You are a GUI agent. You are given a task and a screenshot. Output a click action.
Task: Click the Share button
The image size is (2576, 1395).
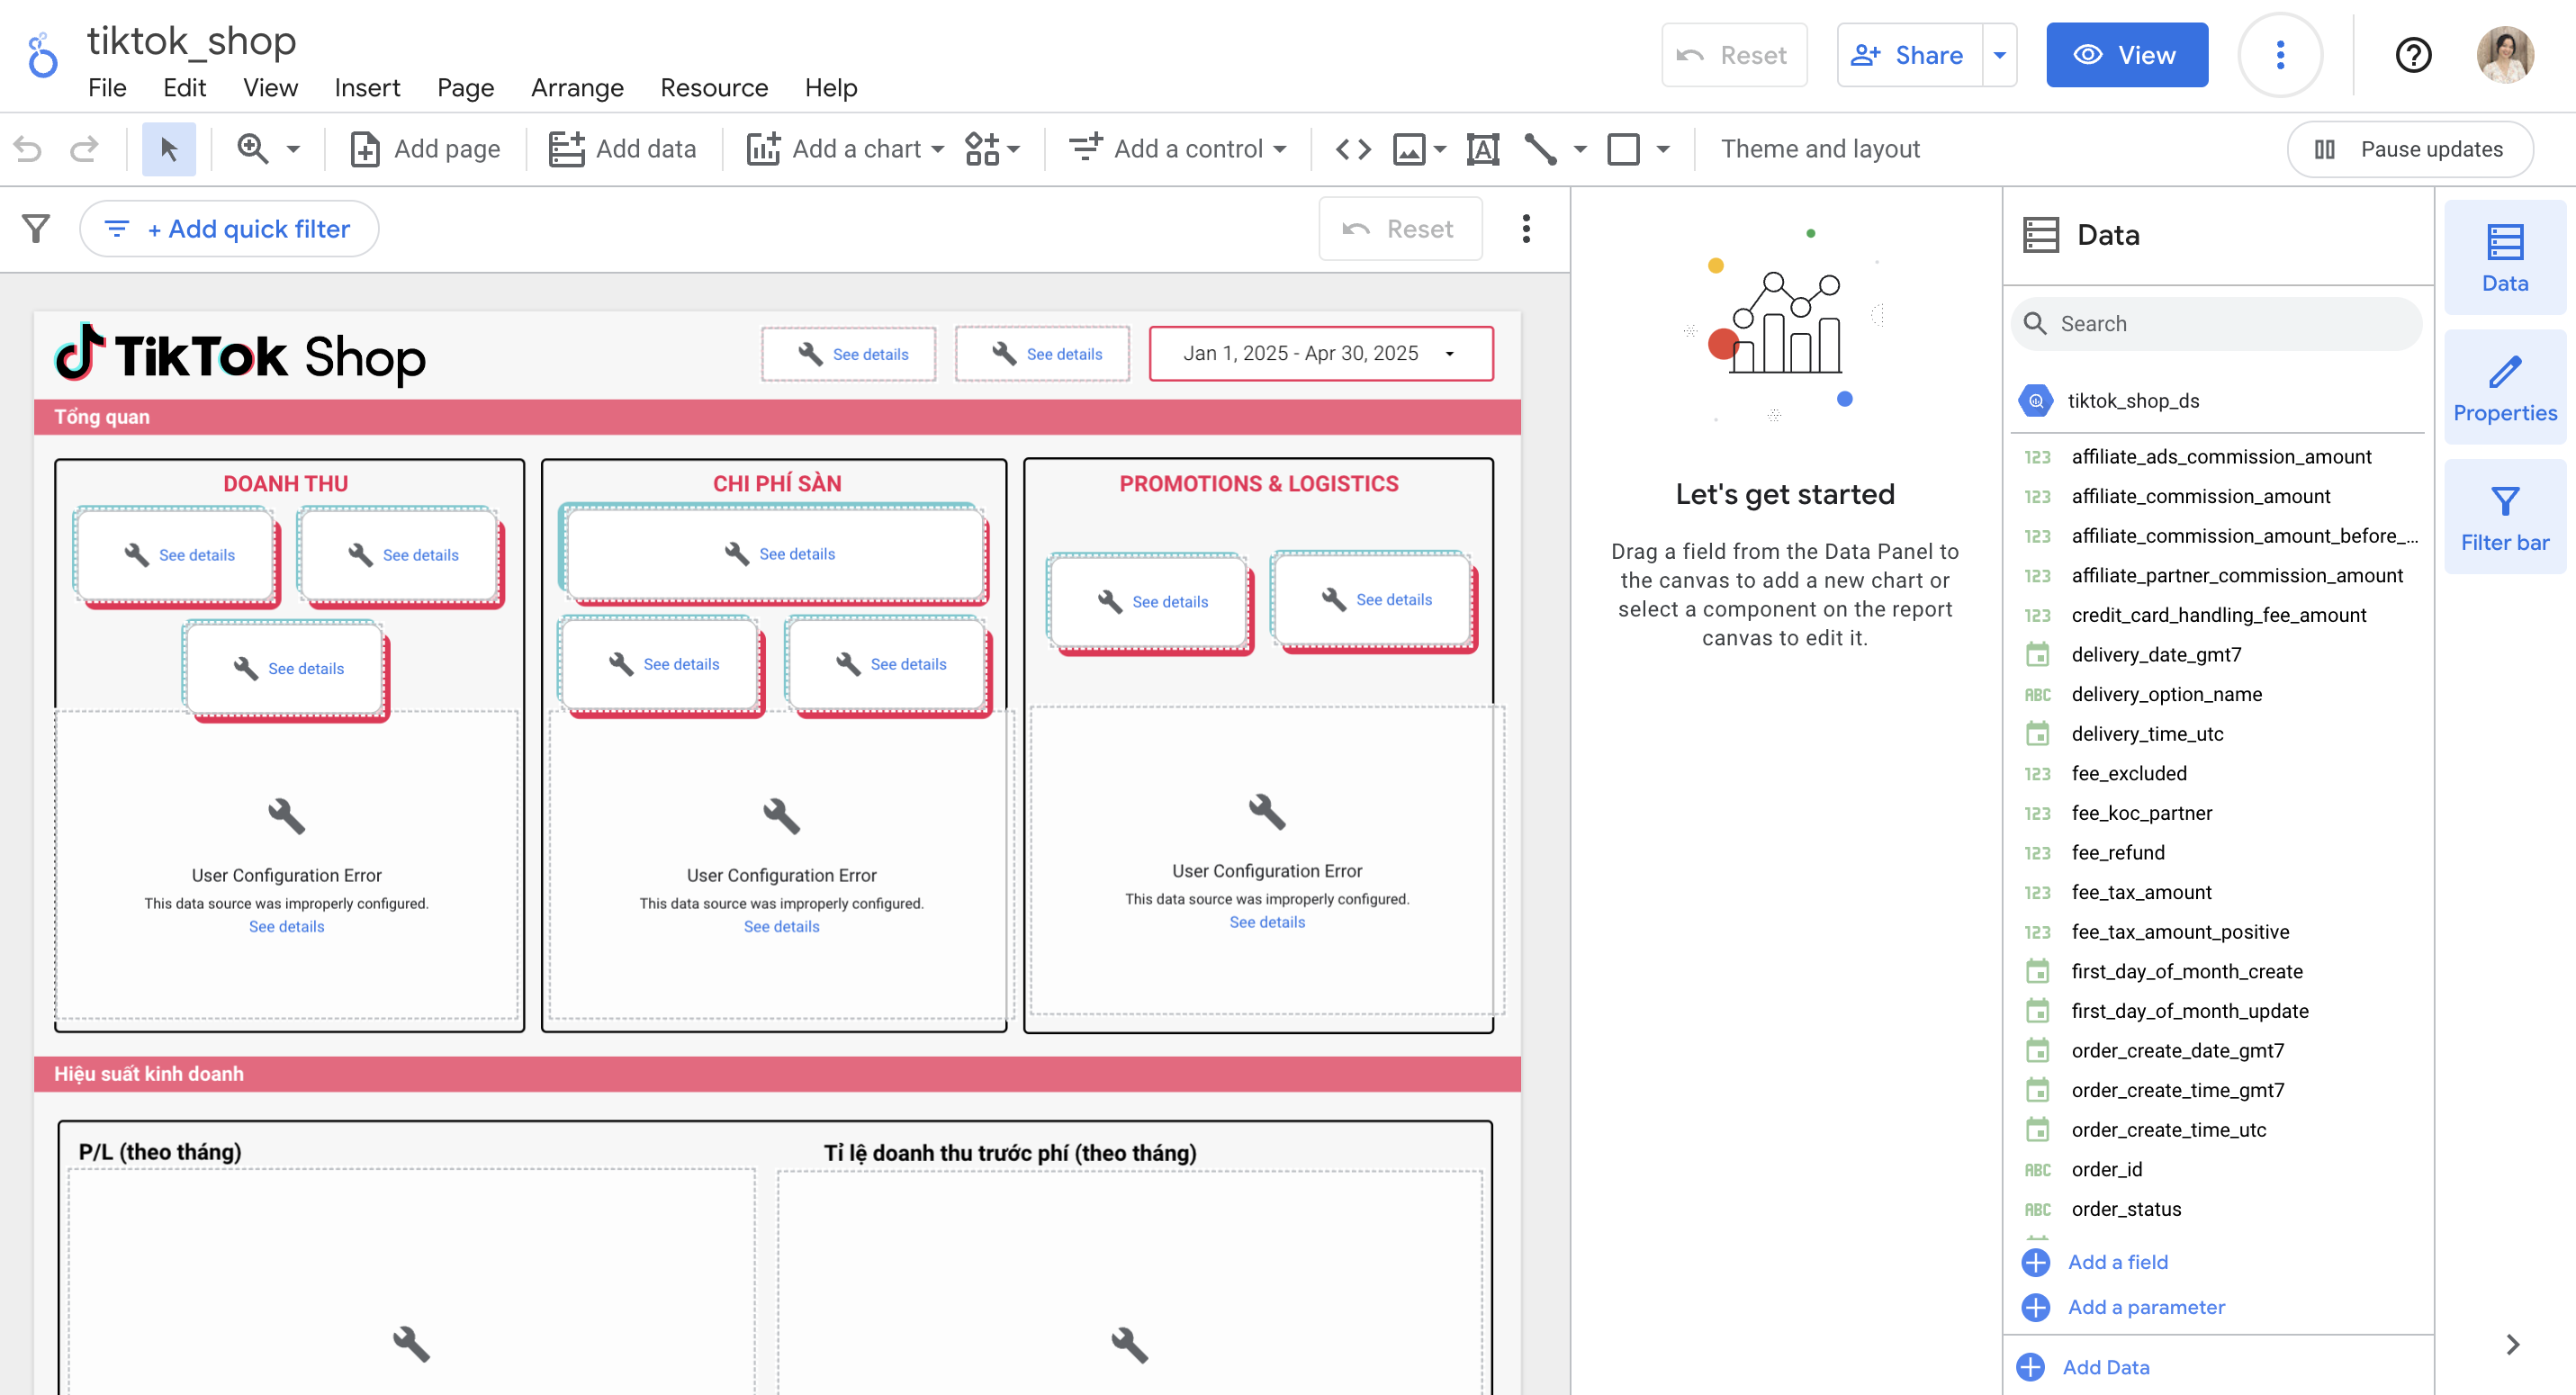click(x=1909, y=55)
